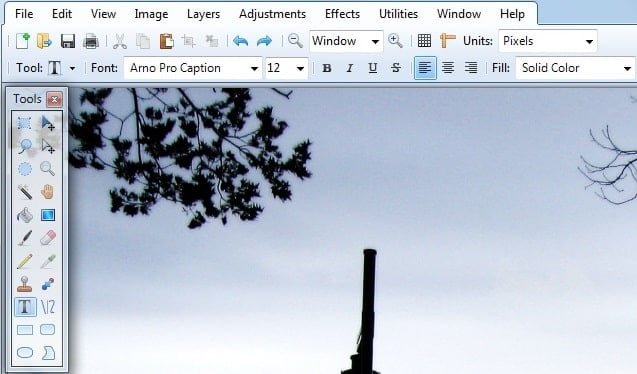Viewport: 637px width, 374px height.
Task: Select the Zoom tool in Tools panel
Action: 48,169
